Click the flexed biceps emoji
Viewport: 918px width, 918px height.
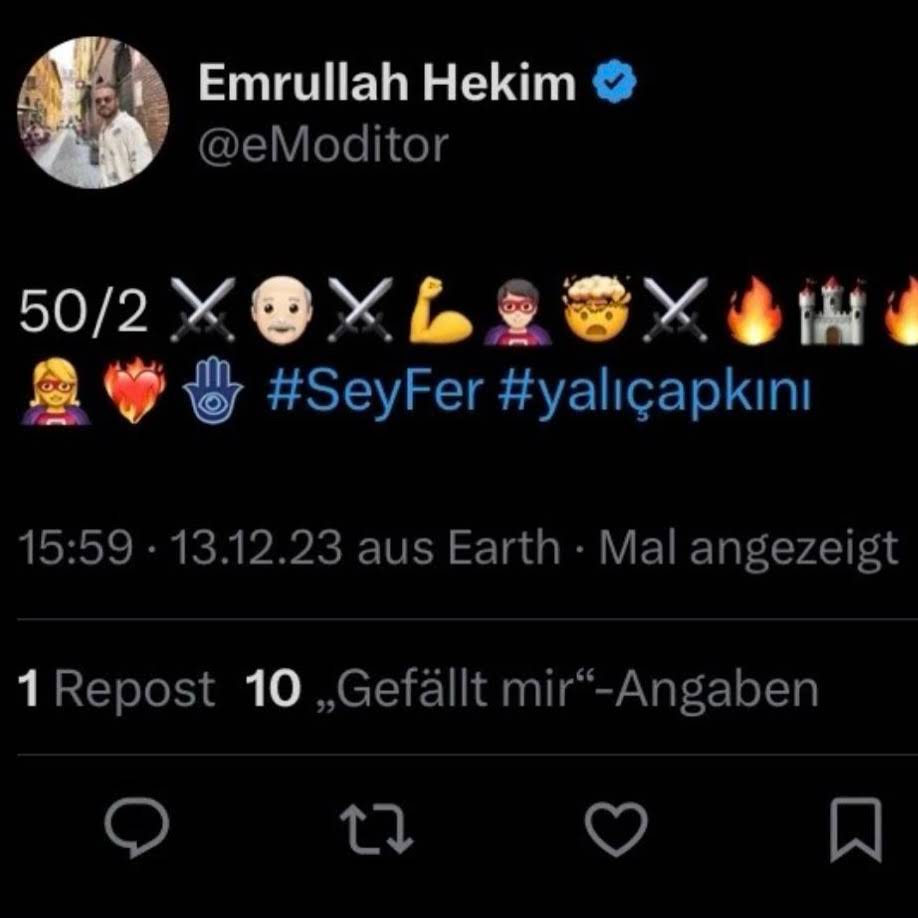[x=440, y=311]
